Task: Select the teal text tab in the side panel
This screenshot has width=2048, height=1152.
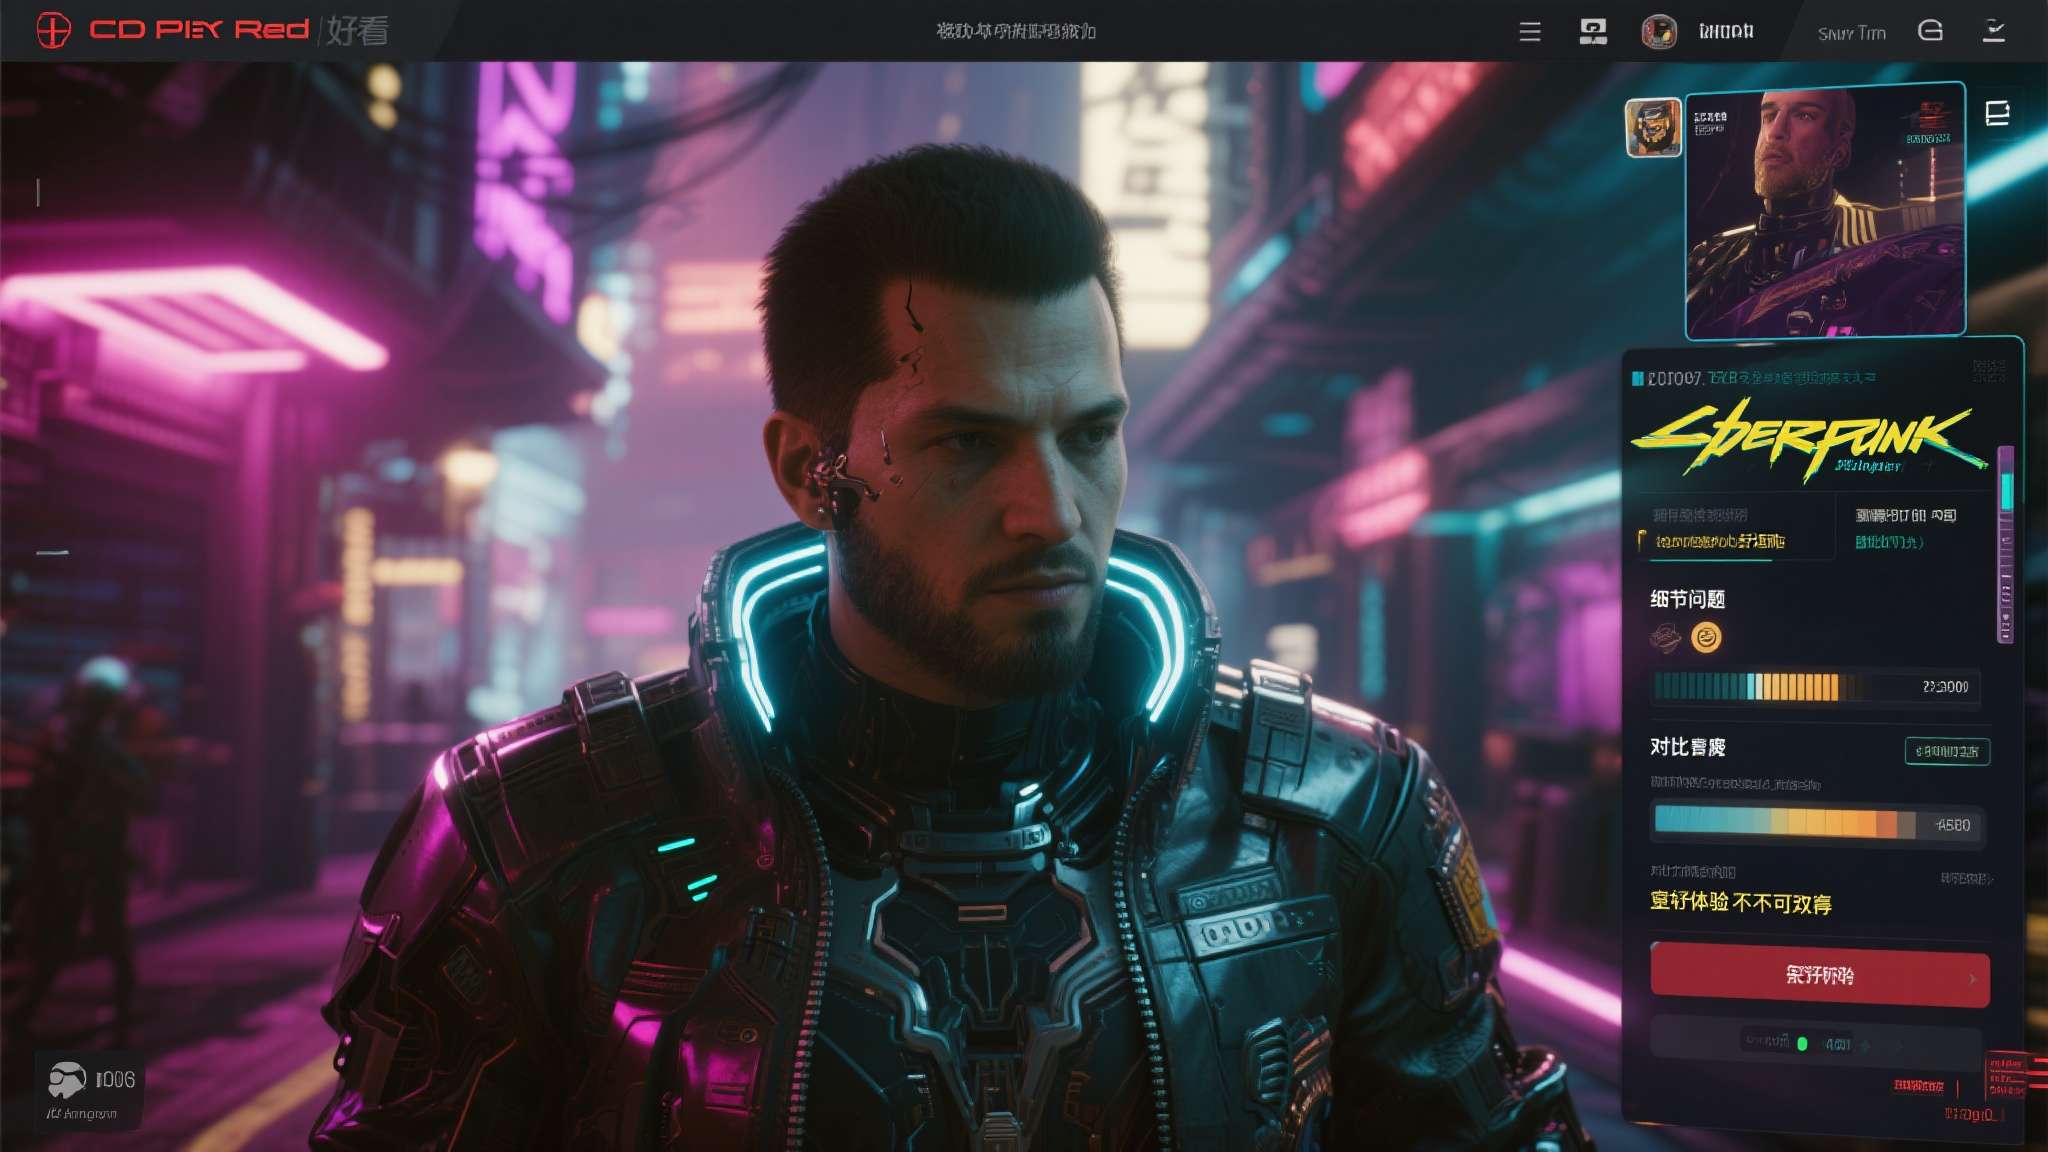Action: point(1889,542)
